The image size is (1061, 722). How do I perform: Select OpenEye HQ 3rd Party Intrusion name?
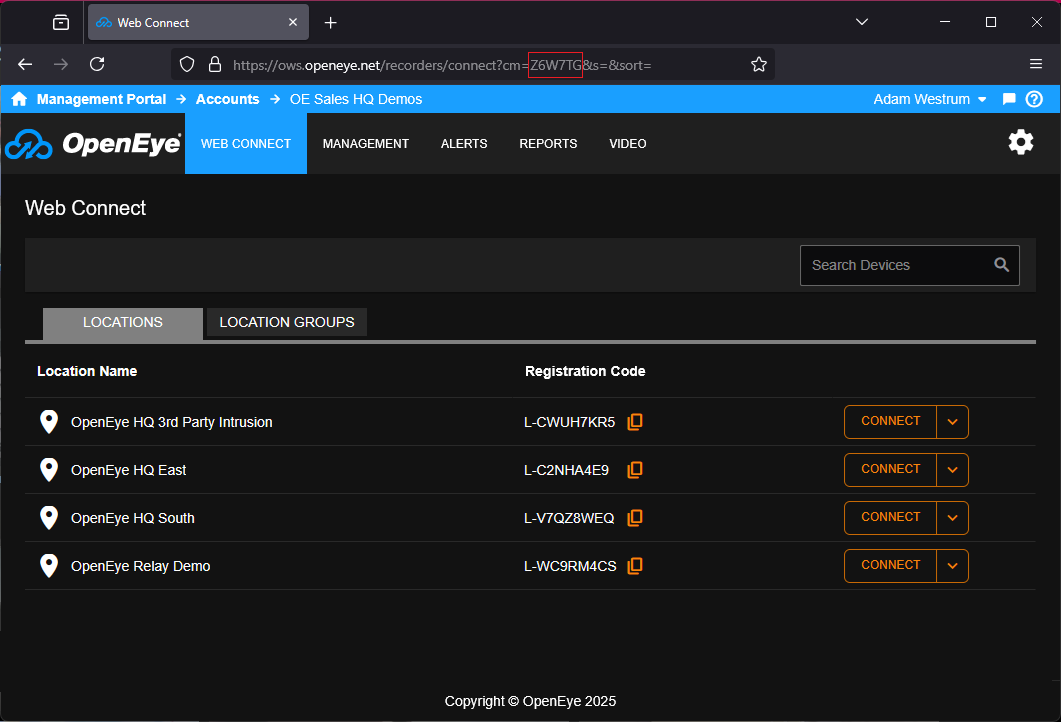tap(172, 422)
